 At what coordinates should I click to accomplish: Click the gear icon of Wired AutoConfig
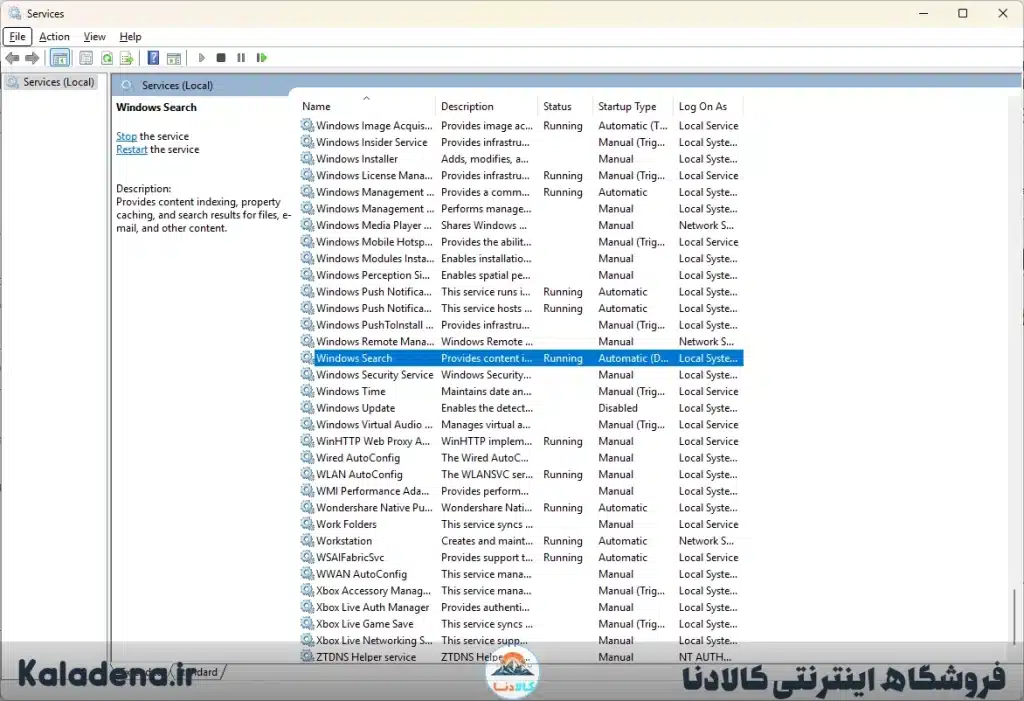click(x=307, y=458)
